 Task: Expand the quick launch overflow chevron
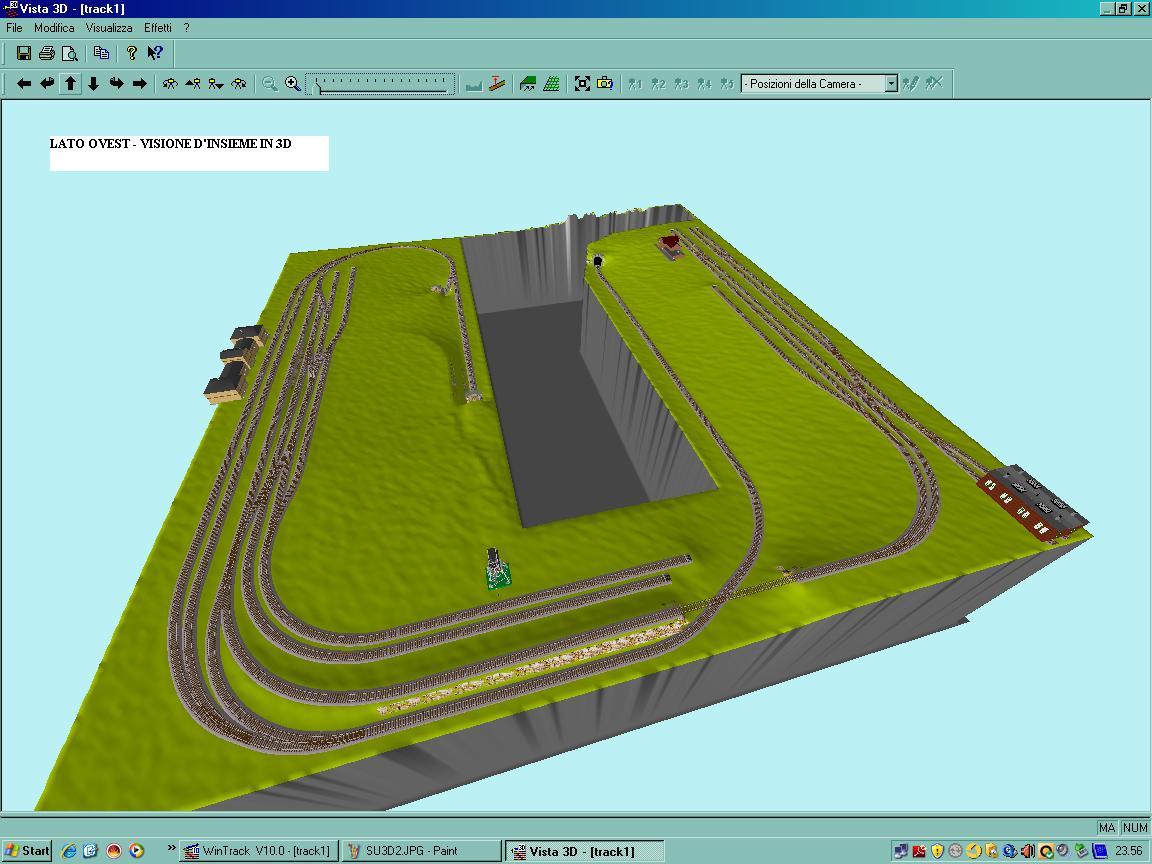(171, 848)
